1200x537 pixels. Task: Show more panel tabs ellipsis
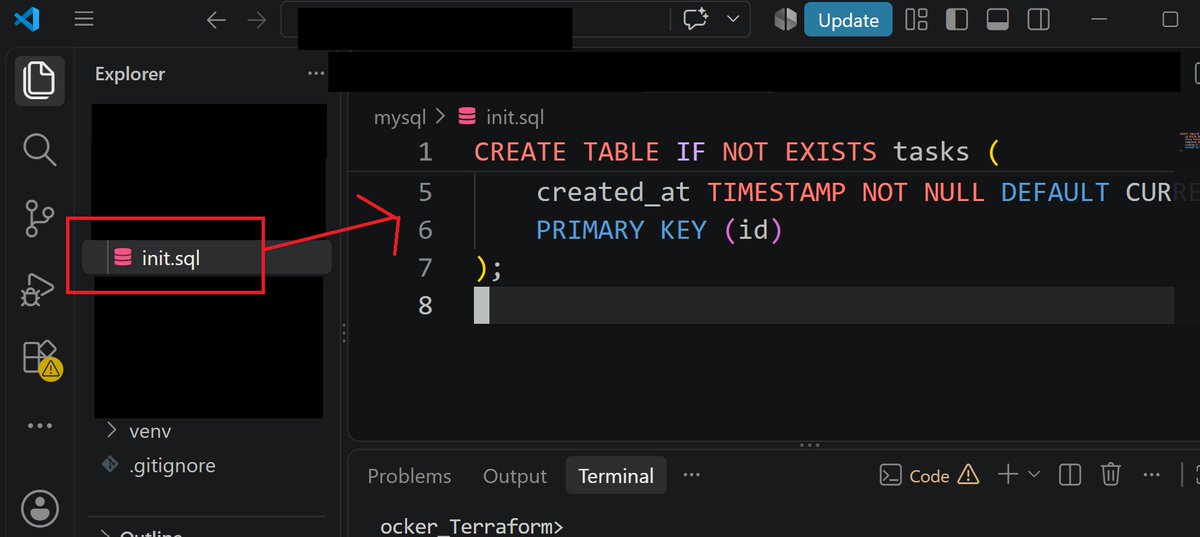point(691,475)
